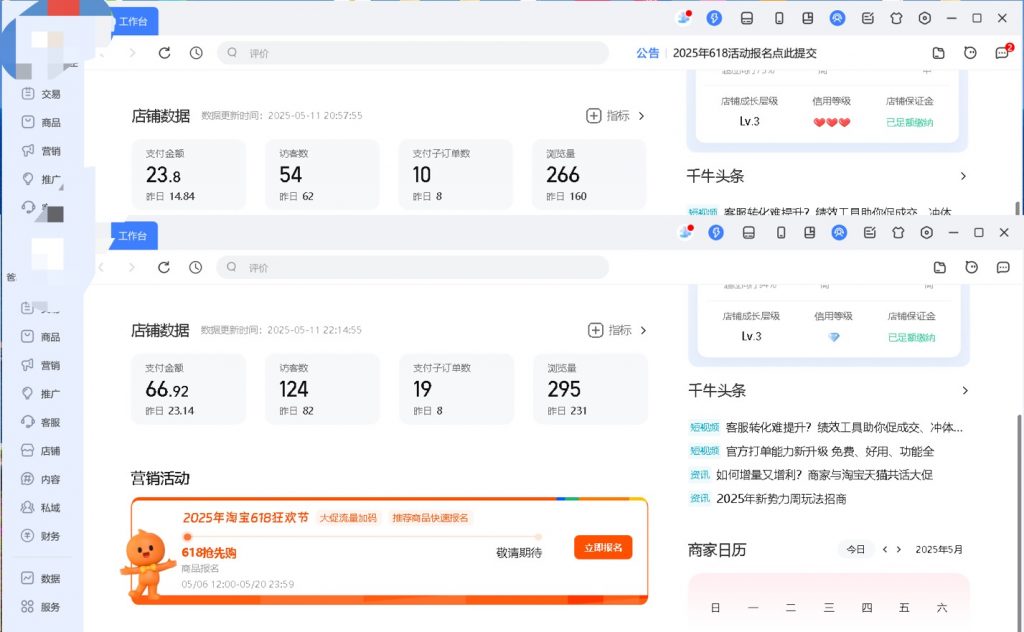Open the blue lightning quick-action toolbar icon
Image resolution: width=1024 pixels, height=632 pixels.
(x=714, y=232)
